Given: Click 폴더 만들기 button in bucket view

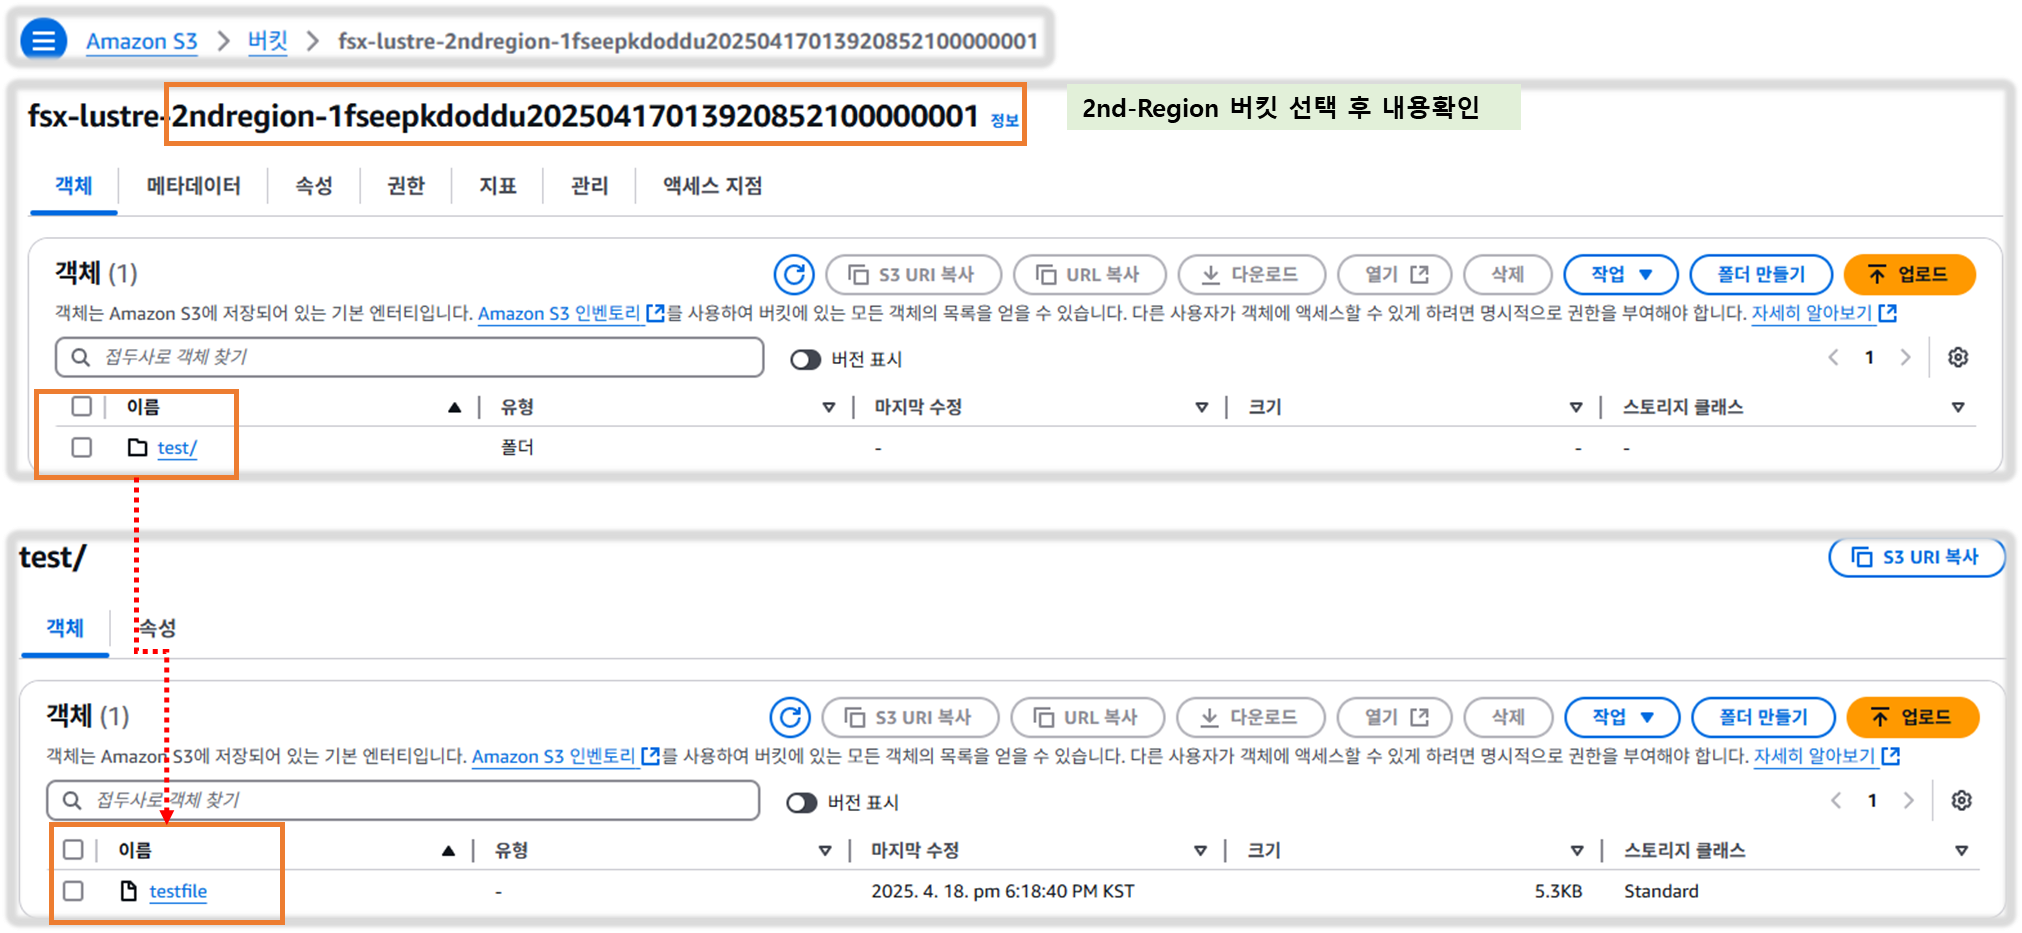Looking at the screenshot, I should coord(1761,274).
